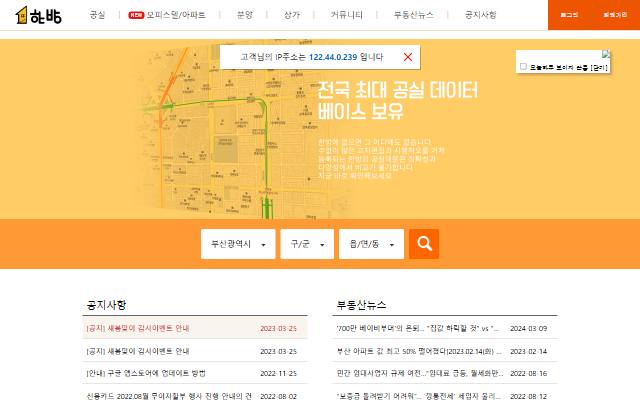Open the 민간 임대사업자 규제 news article
The height and width of the screenshot is (400, 640).
pyautogui.click(x=420, y=373)
